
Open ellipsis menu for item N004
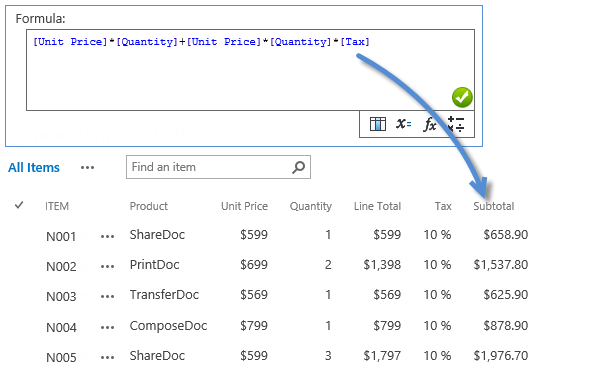(x=107, y=327)
